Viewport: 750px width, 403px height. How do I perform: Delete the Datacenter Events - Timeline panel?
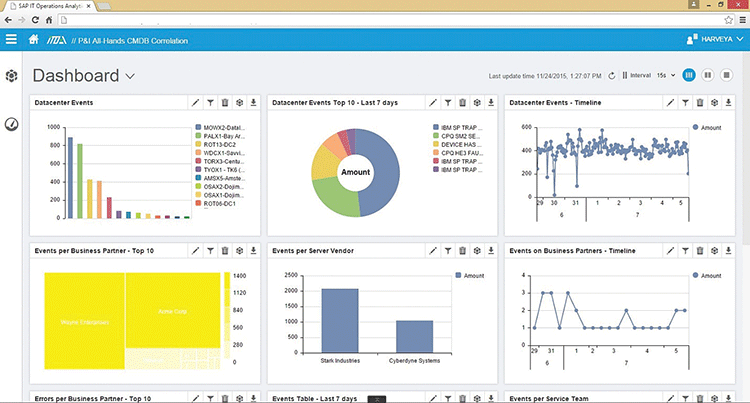(700, 102)
